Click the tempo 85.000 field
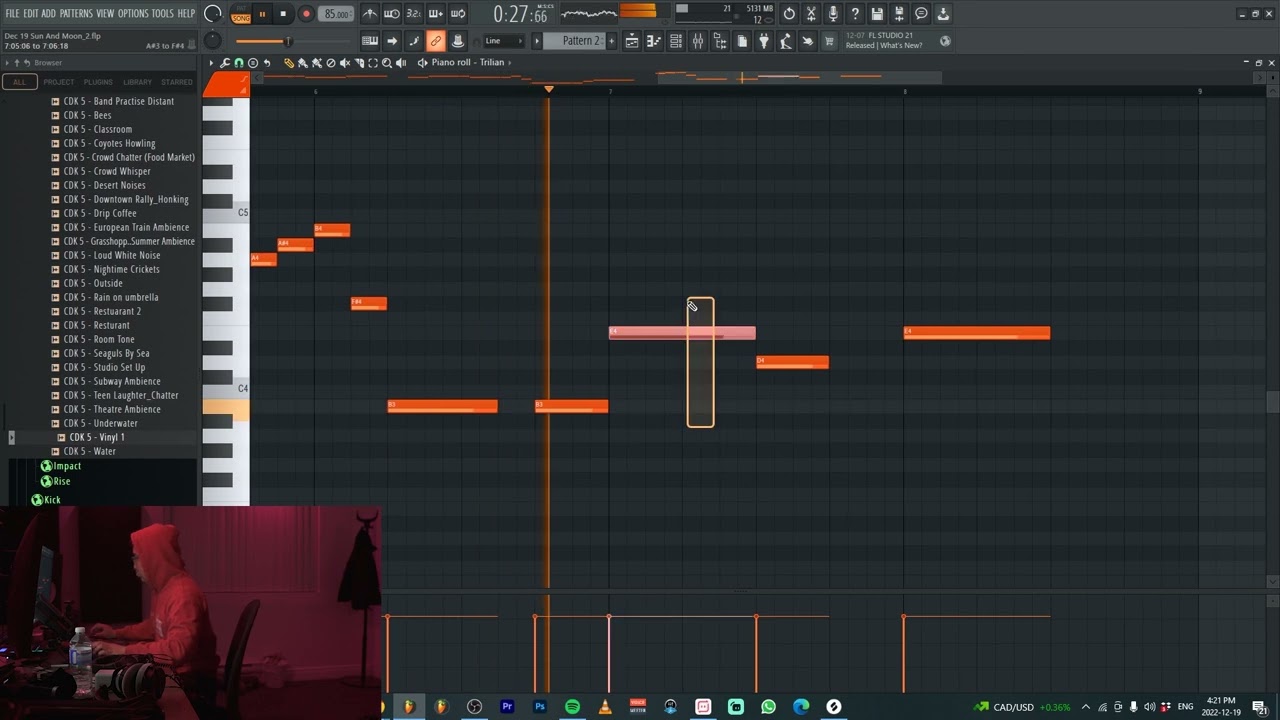This screenshot has width=1280, height=720. point(337,14)
